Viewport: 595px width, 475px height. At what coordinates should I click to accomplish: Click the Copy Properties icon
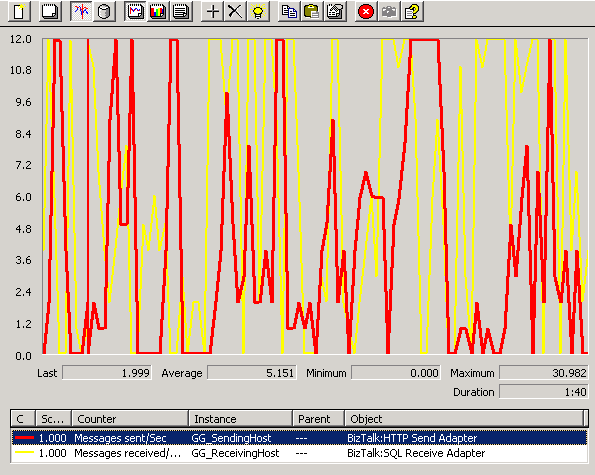[289, 12]
